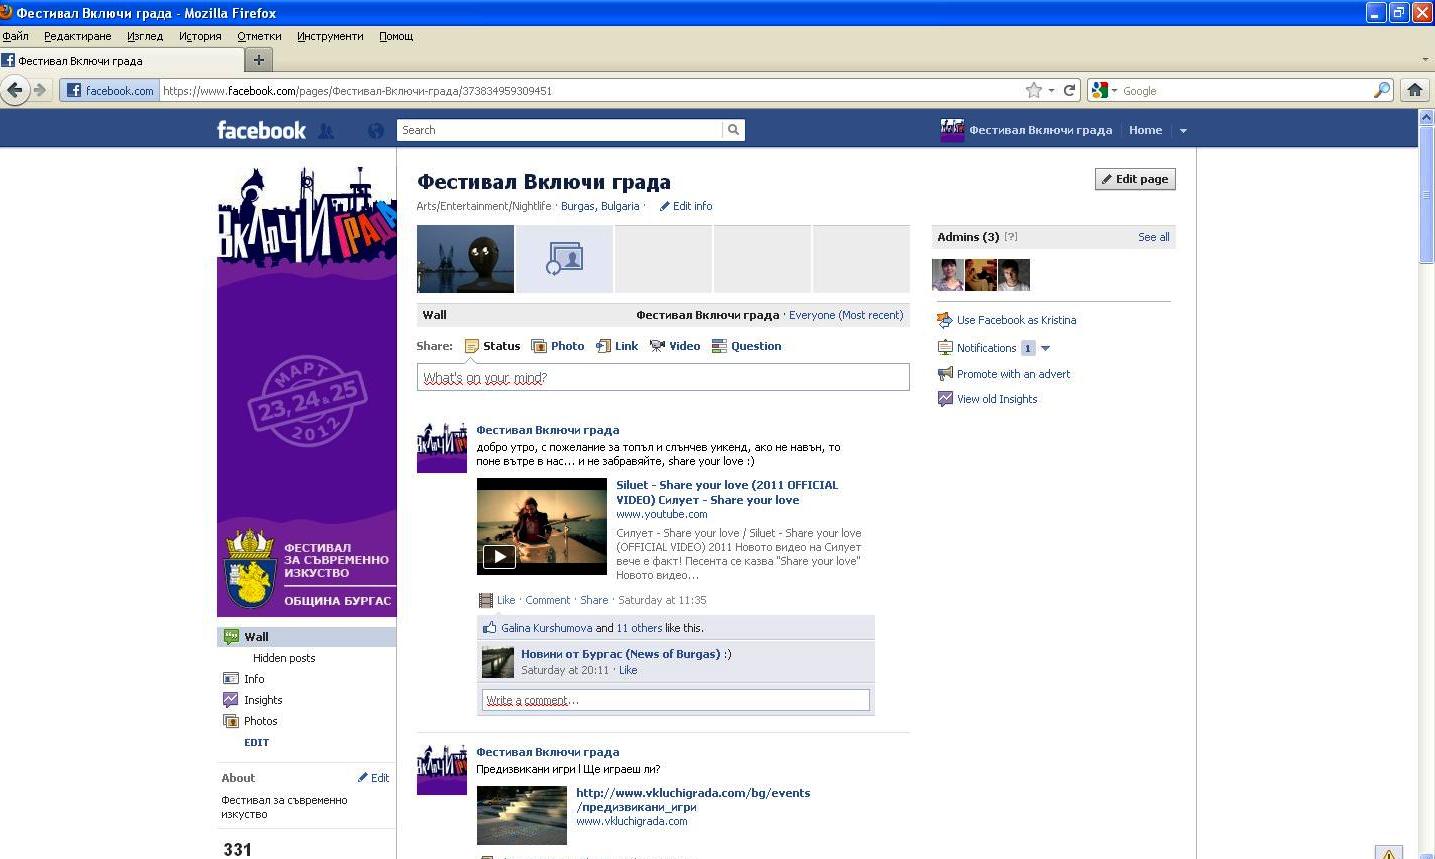Screen dimensions: 1435x859
Task: Click EDIT under the sidebar navigation
Action: [x=256, y=742]
